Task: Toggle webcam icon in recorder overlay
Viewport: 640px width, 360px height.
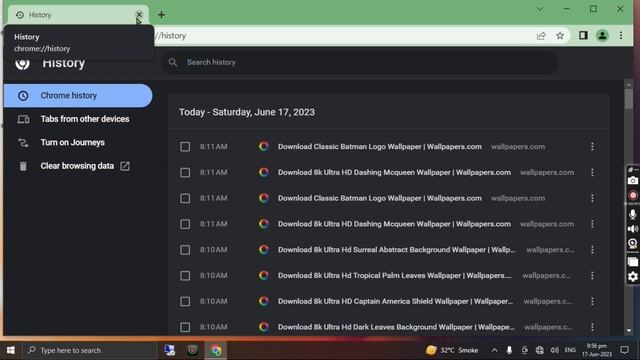Action: (633, 244)
